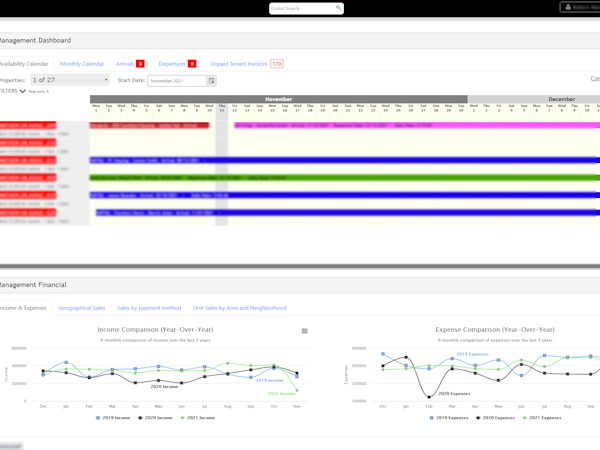This screenshot has width=600, height=450.
Task: Open Unit Sales by Area and Neighborhood tab
Action: (x=240, y=308)
